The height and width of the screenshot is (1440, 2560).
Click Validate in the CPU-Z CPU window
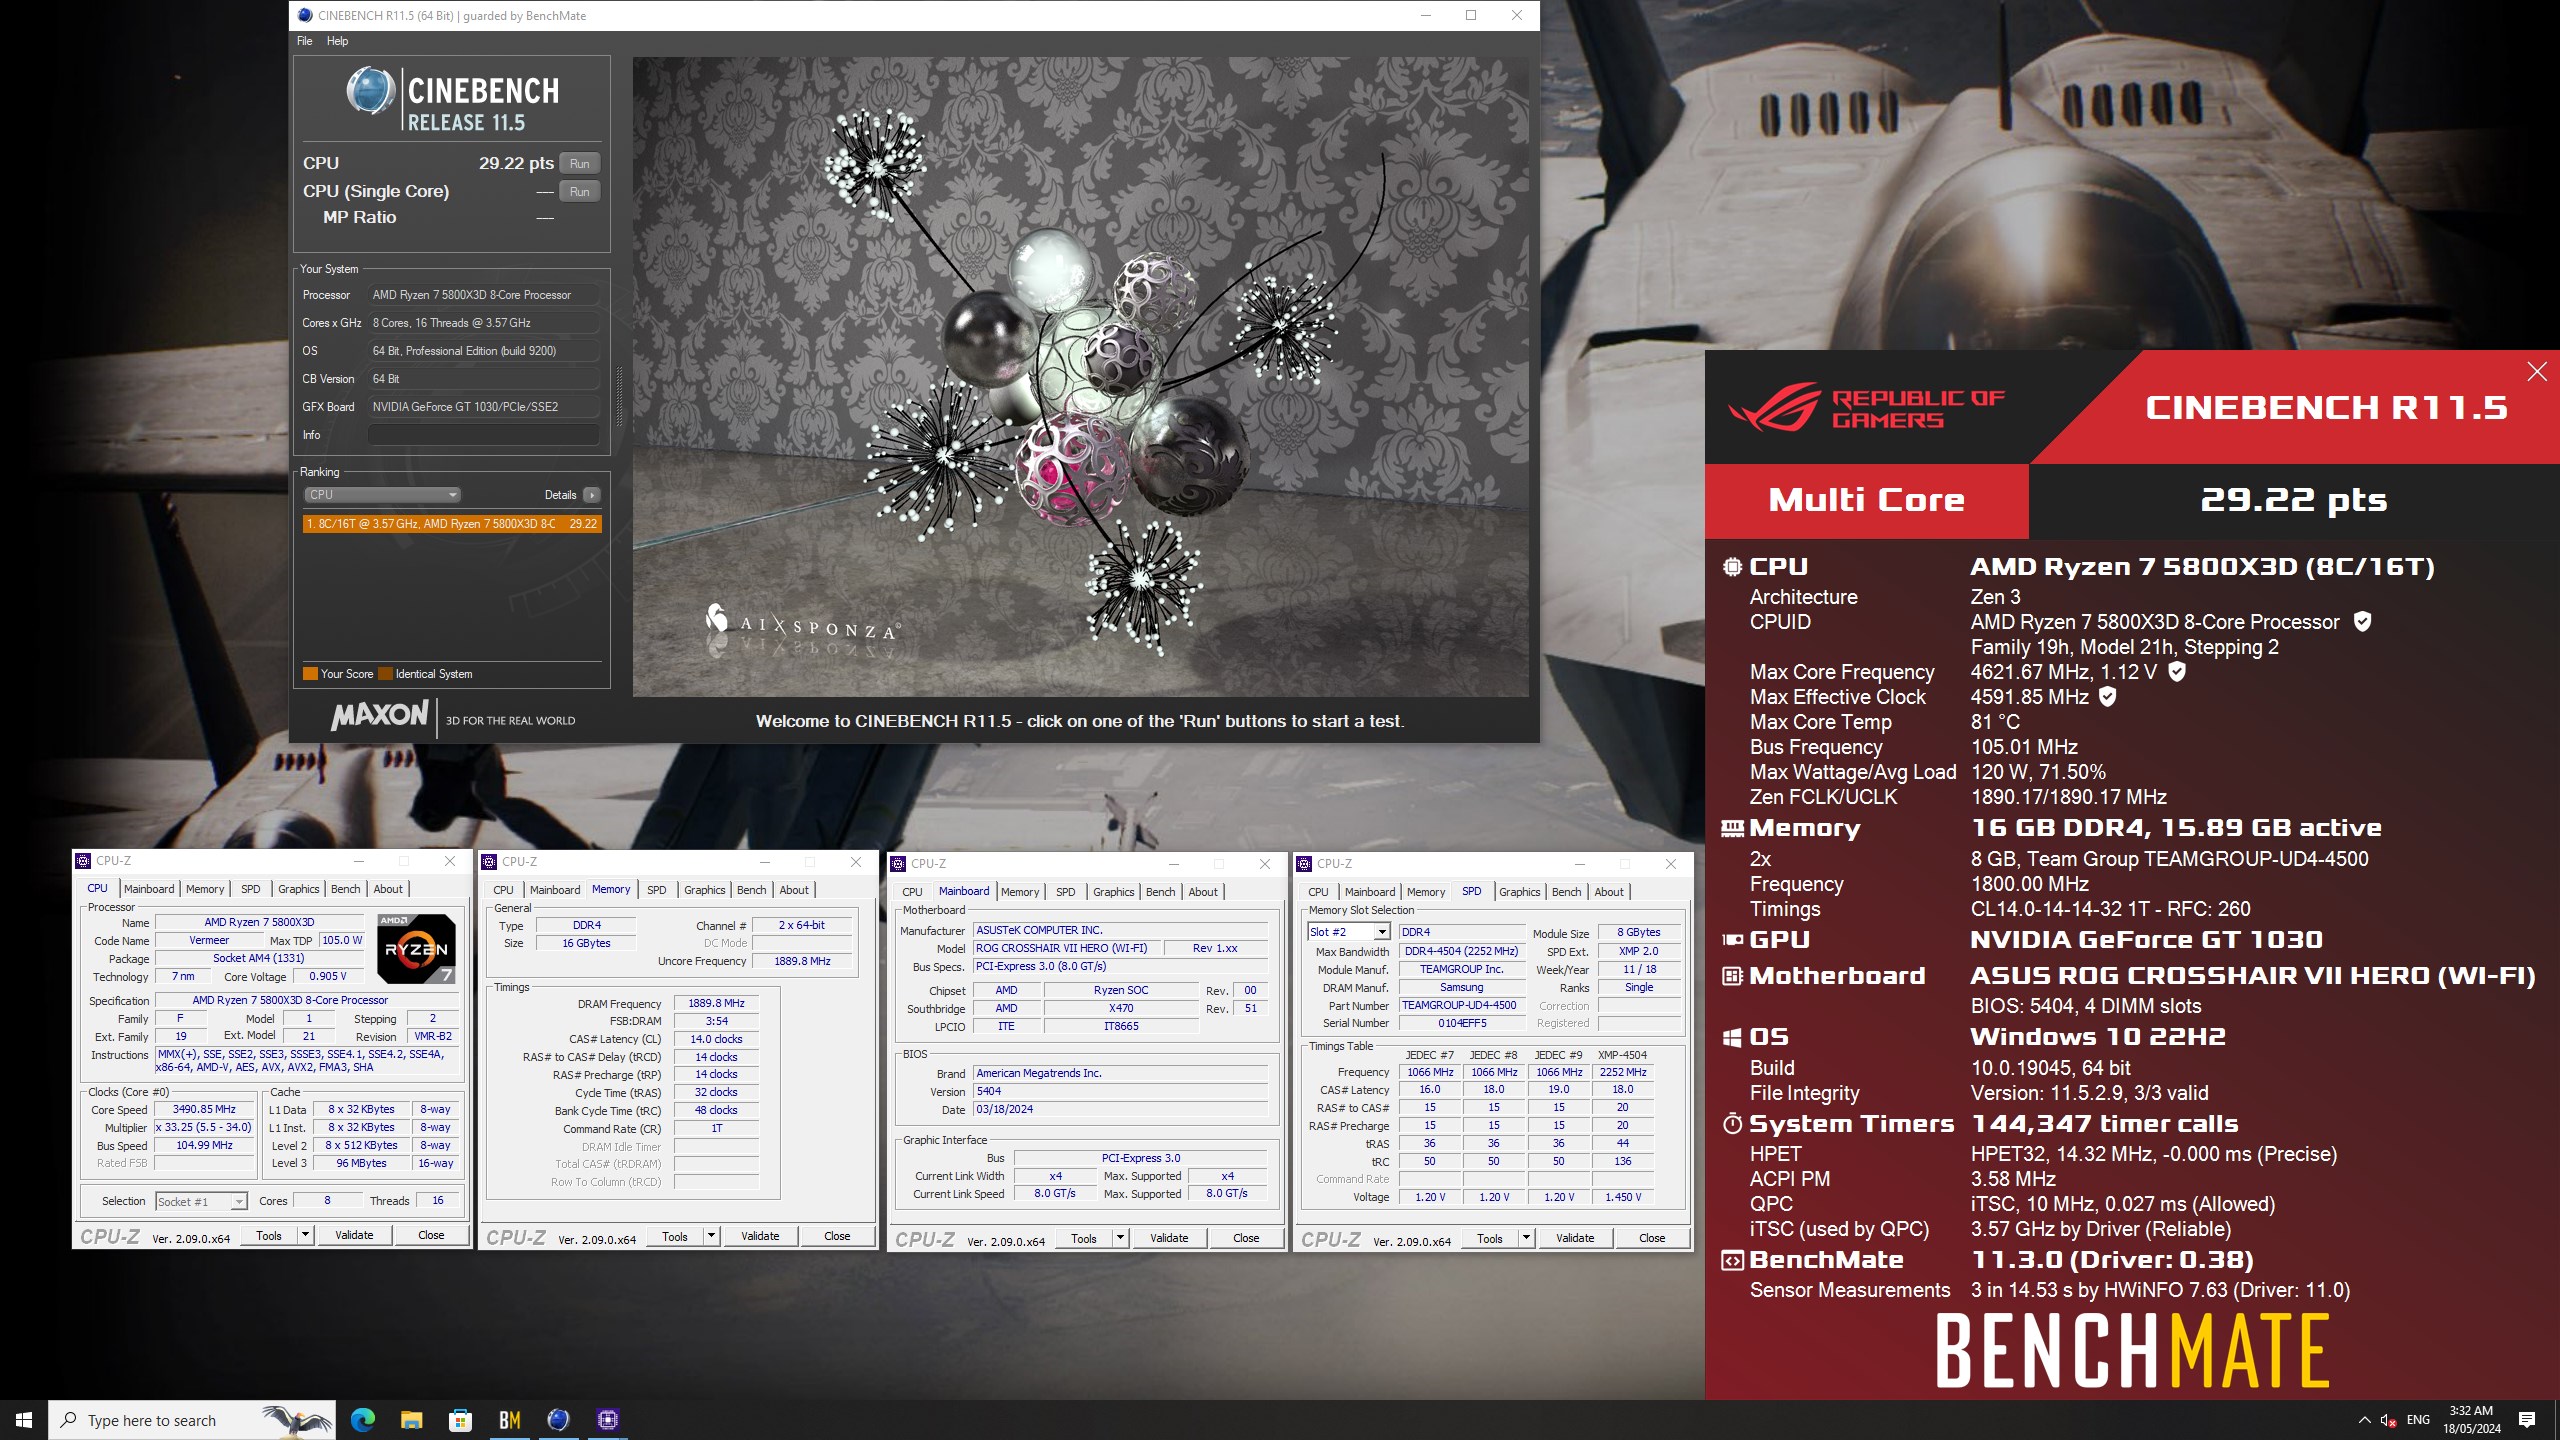(354, 1235)
